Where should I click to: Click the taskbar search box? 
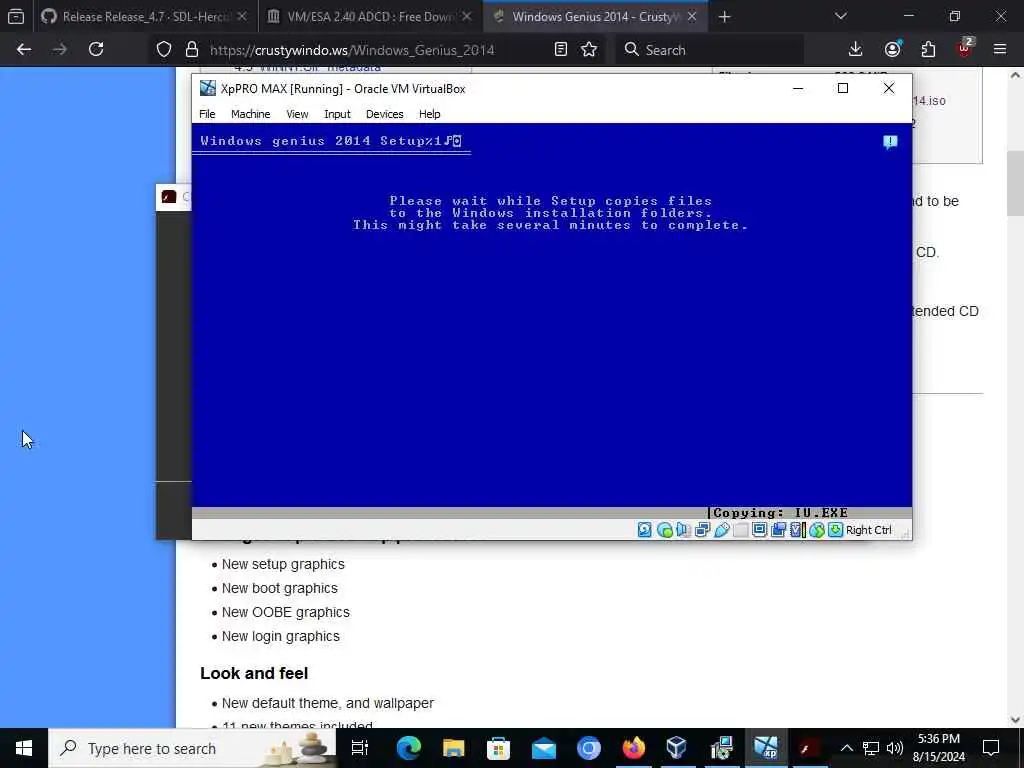point(193,748)
